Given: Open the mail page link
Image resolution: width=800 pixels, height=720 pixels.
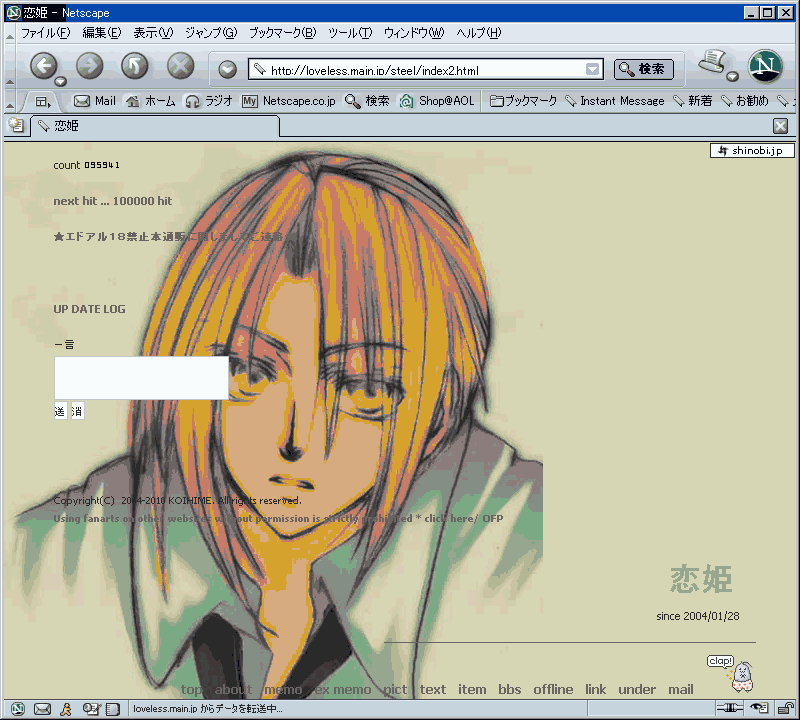Looking at the screenshot, I should [681, 690].
